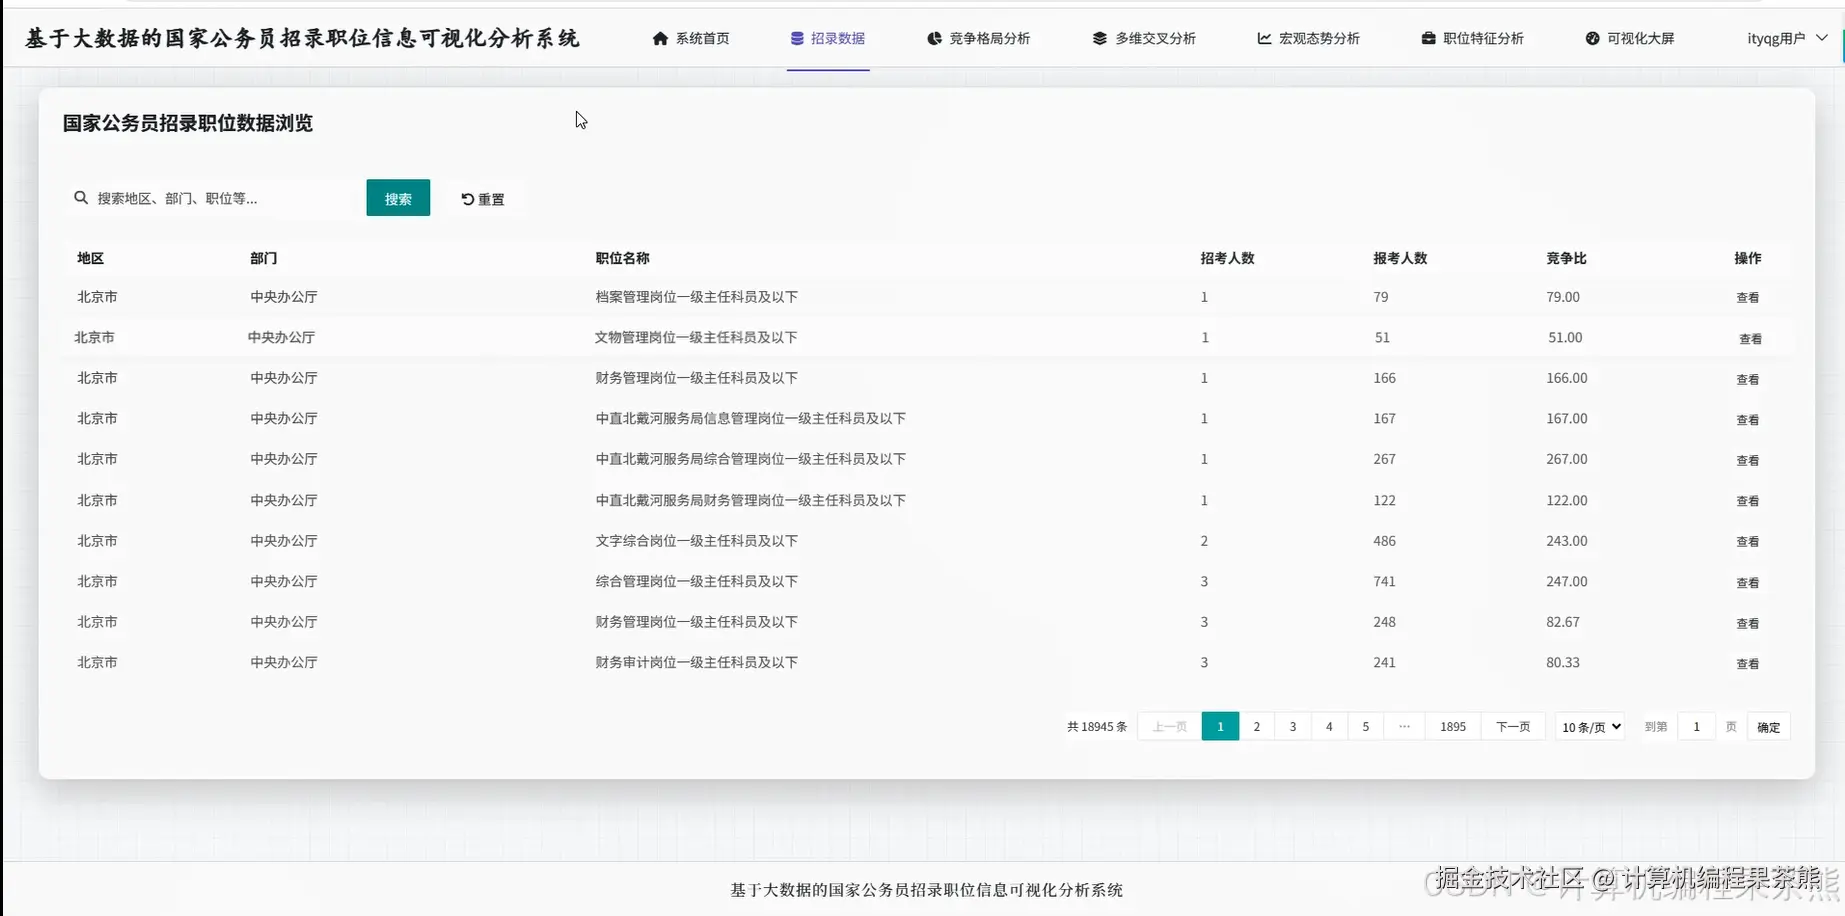The width and height of the screenshot is (1845, 916).
Task: Click the 下一页 next page button
Action: [x=1512, y=726]
